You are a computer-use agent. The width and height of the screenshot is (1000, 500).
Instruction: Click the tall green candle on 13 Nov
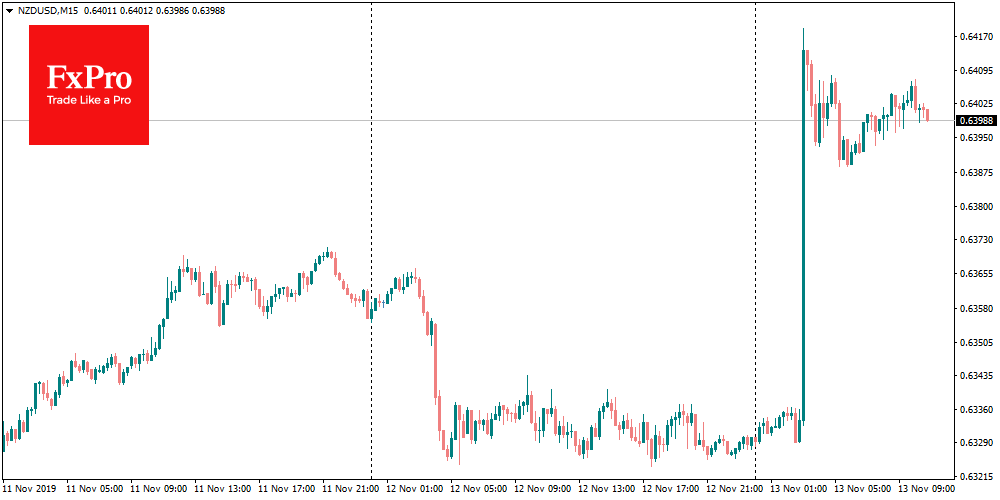[802, 250]
